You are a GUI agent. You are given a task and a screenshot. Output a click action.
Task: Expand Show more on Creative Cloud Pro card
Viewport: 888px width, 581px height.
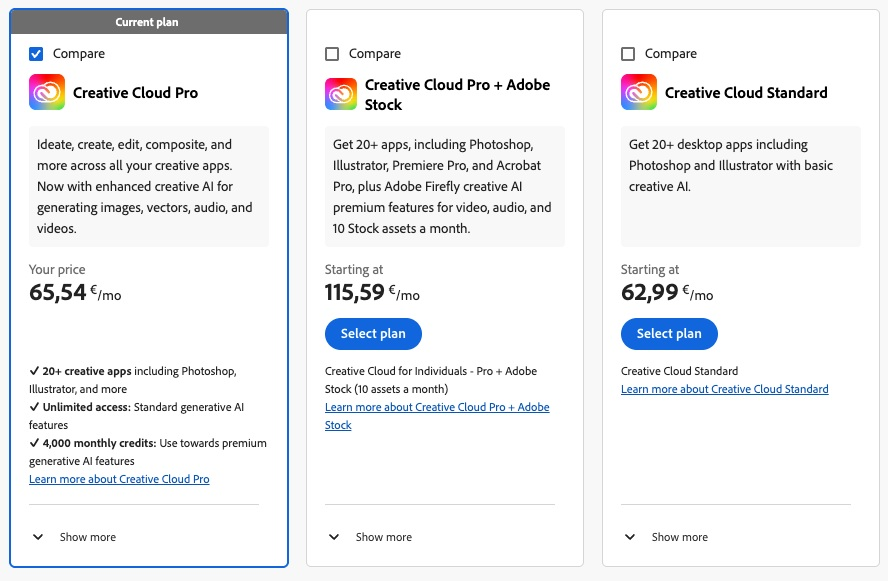click(x=75, y=537)
